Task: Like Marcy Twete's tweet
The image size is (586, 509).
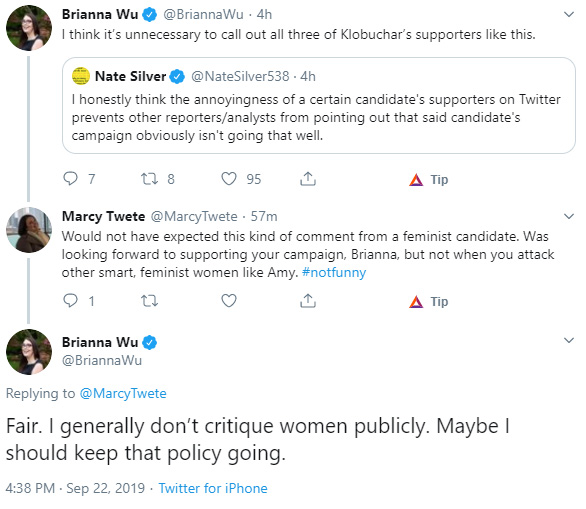Action: (229, 301)
